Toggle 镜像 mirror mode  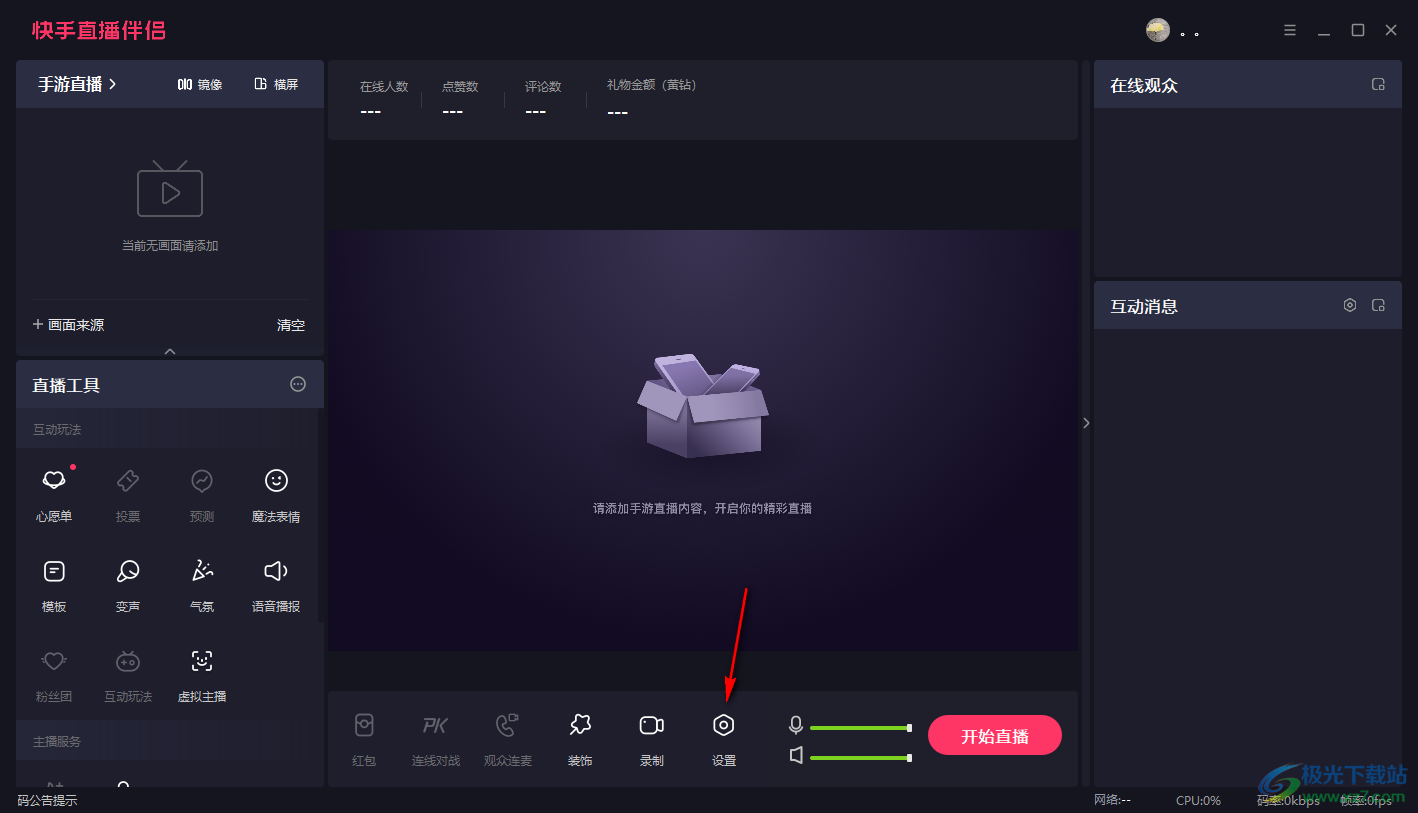[x=200, y=84]
